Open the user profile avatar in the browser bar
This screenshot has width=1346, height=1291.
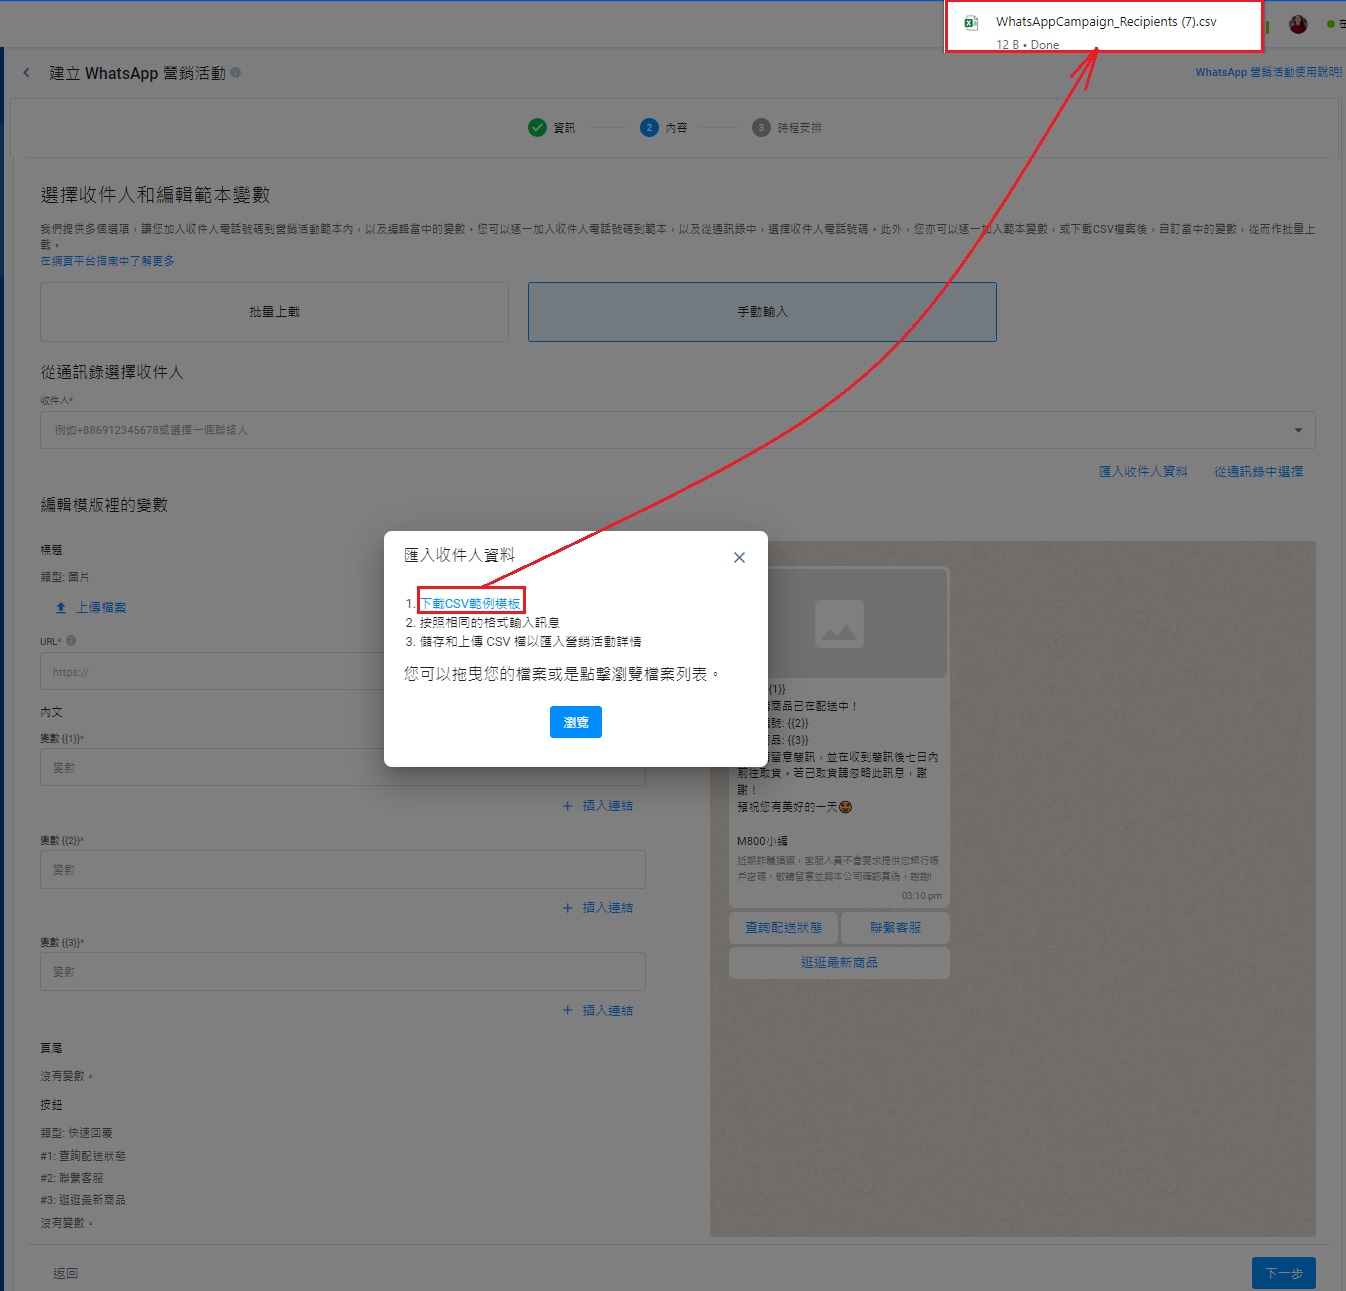click(1298, 25)
